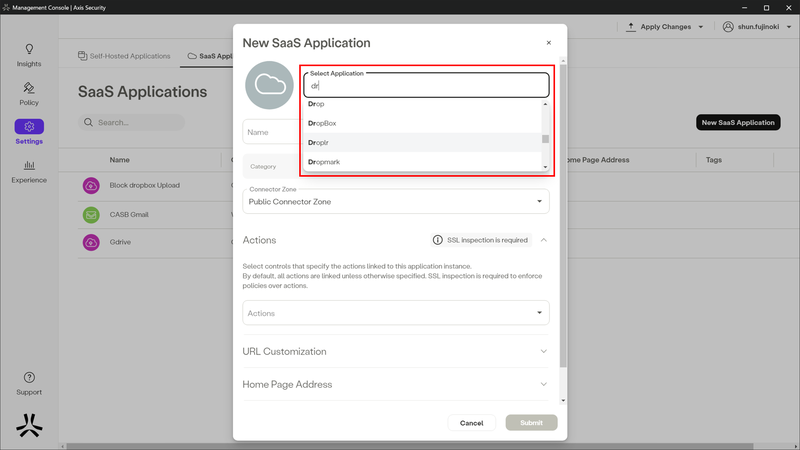Select the Gdrive row text
800x450 pixels.
pyautogui.click(x=120, y=242)
